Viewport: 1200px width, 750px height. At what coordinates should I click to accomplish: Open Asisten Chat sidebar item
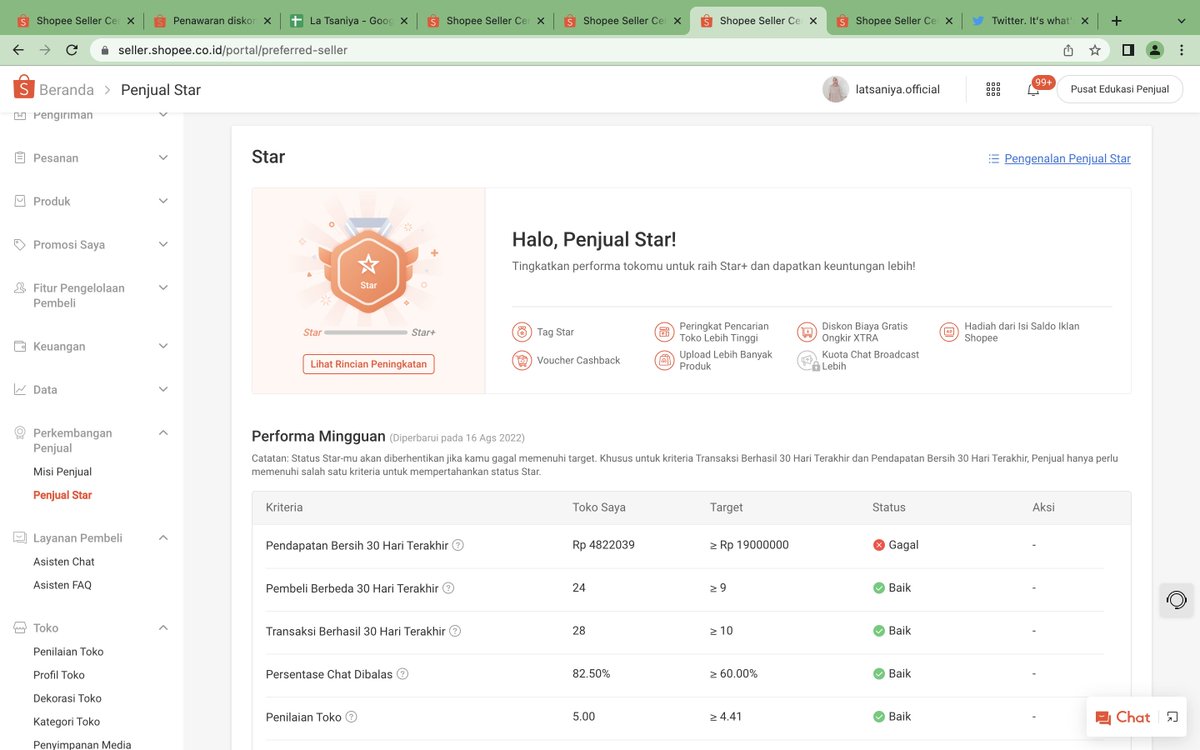coord(64,562)
